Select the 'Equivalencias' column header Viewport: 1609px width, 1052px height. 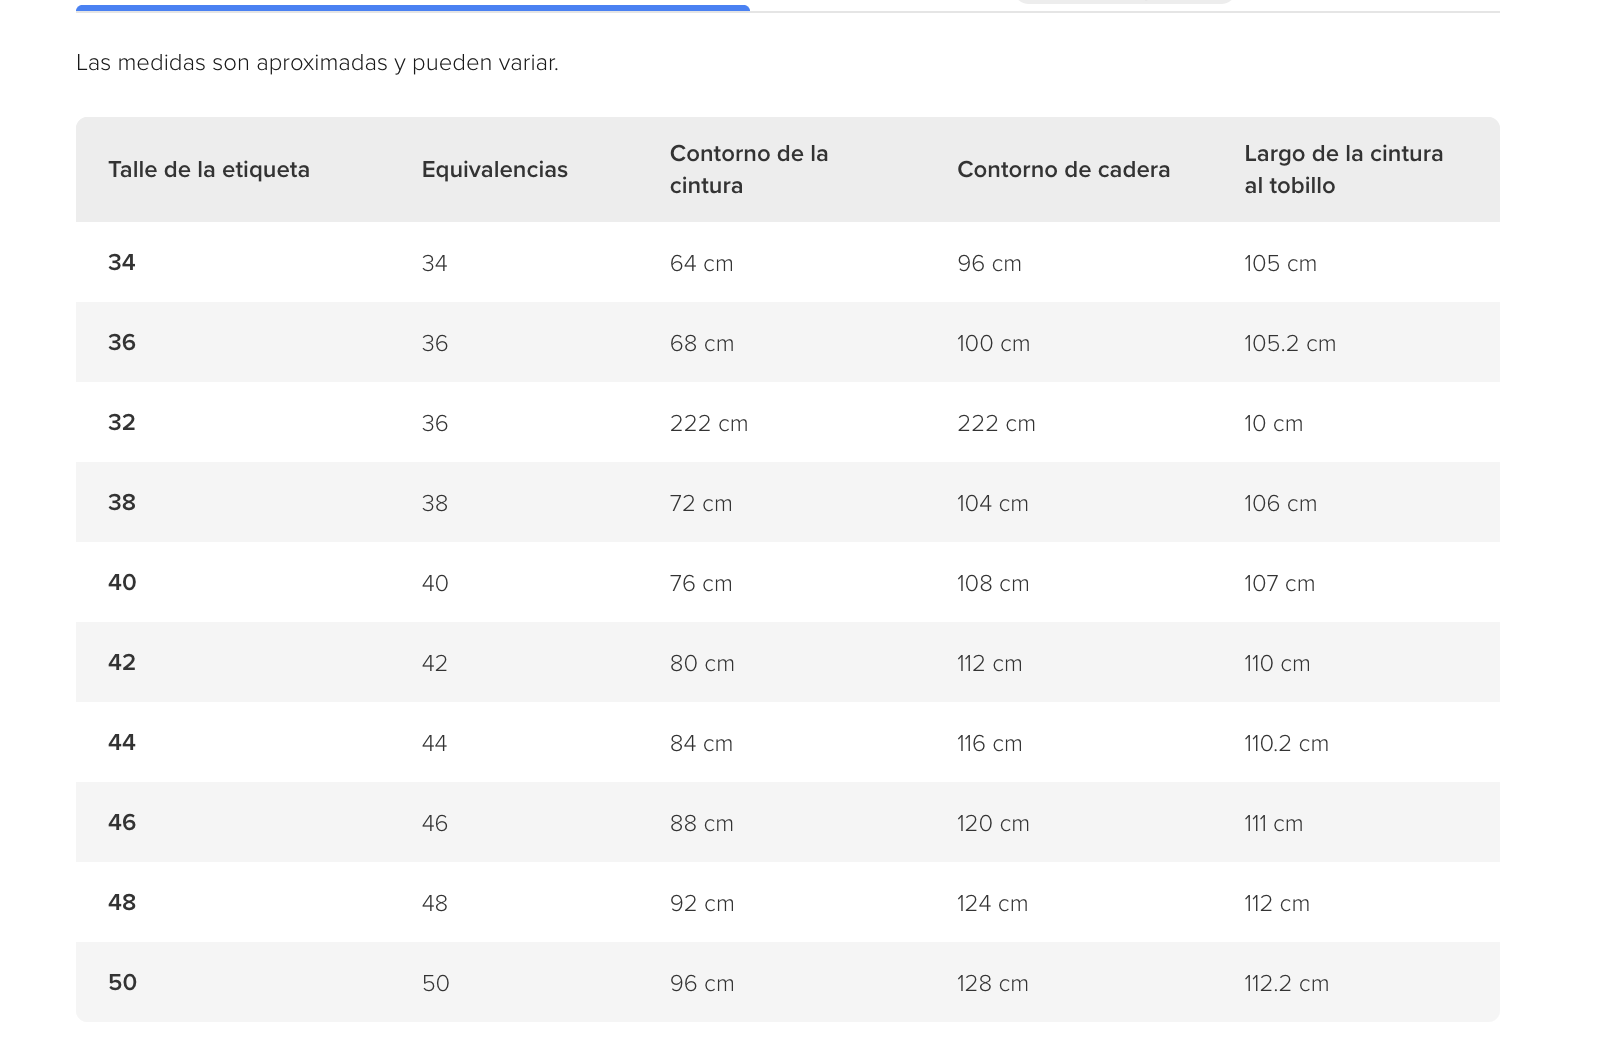[495, 170]
